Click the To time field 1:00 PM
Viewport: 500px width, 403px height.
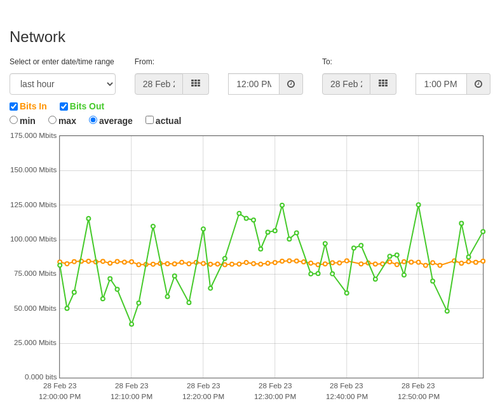(x=441, y=84)
